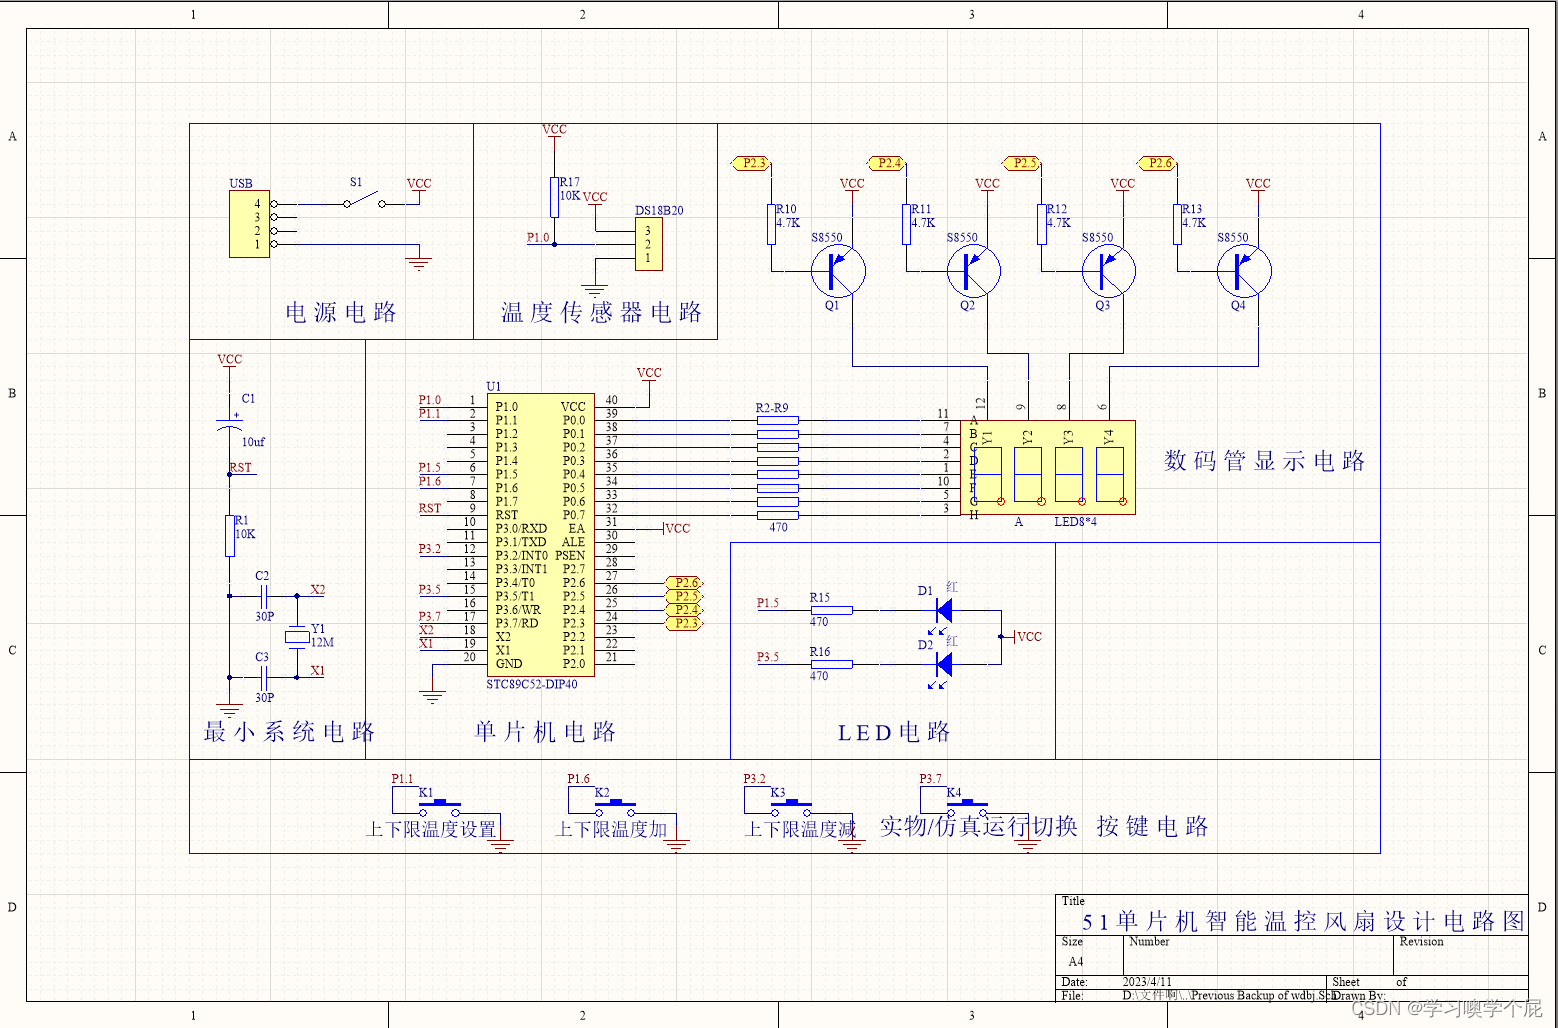Click the 按键电路 label

point(1153,827)
